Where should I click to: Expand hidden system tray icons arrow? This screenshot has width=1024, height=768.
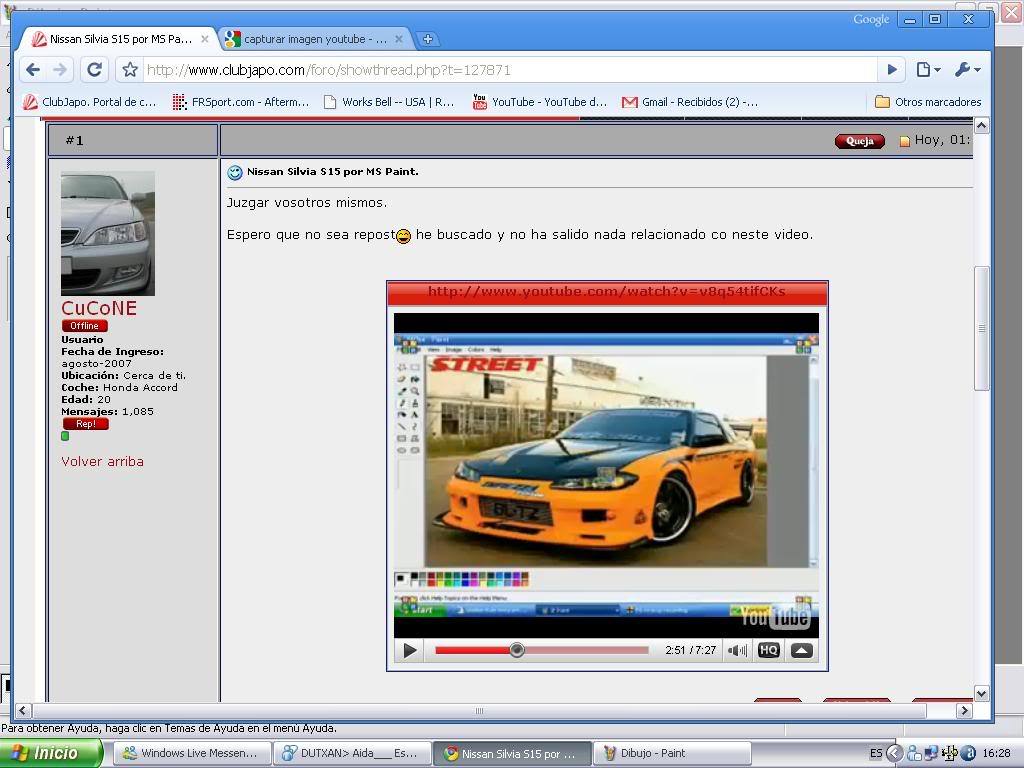(895, 754)
